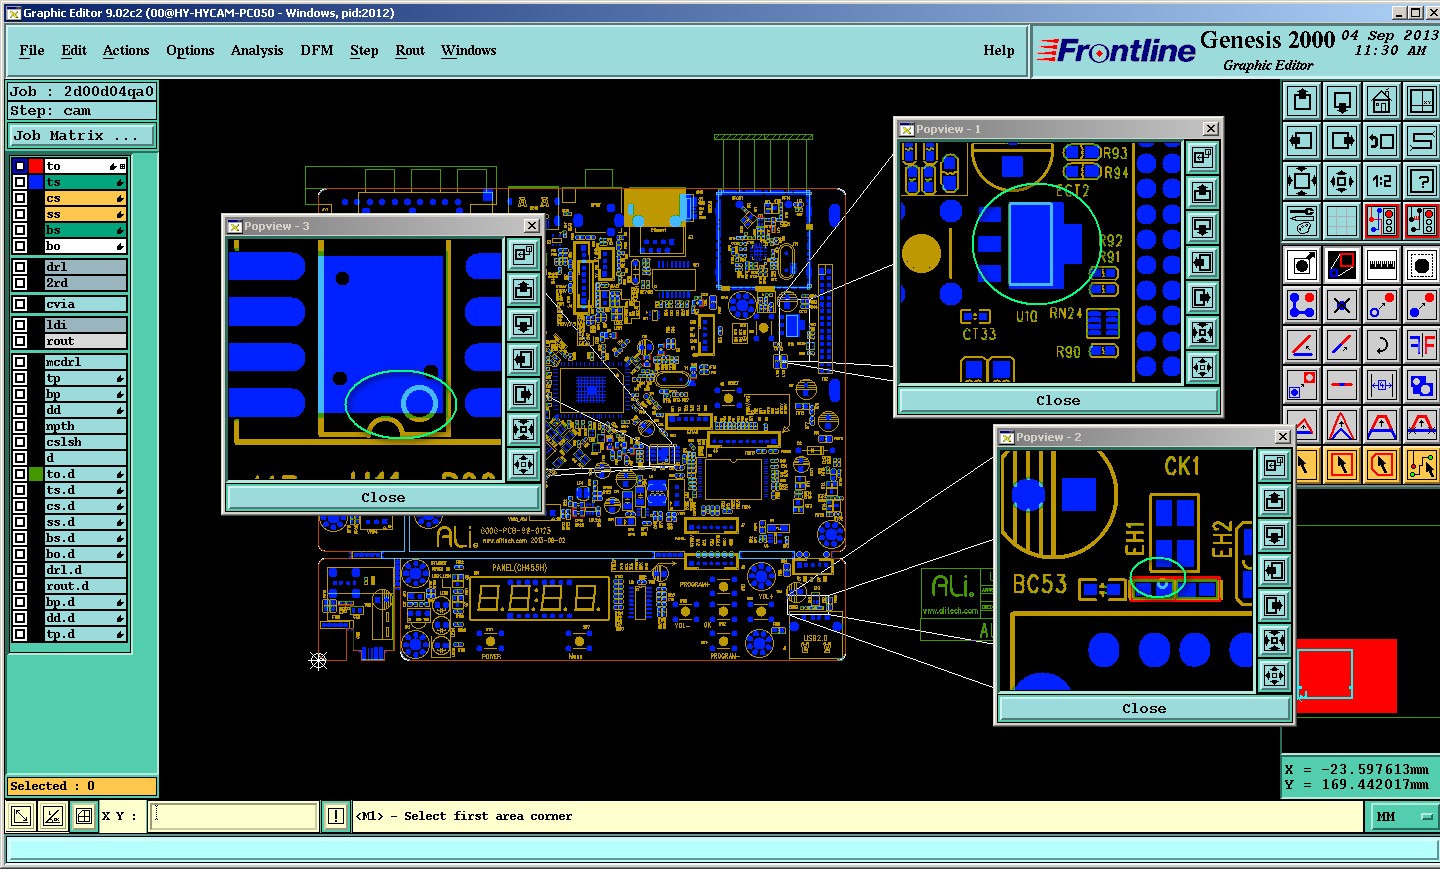Toggle the checkbox for layer ss
This screenshot has height=869, width=1440.
pyautogui.click(x=20, y=214)
